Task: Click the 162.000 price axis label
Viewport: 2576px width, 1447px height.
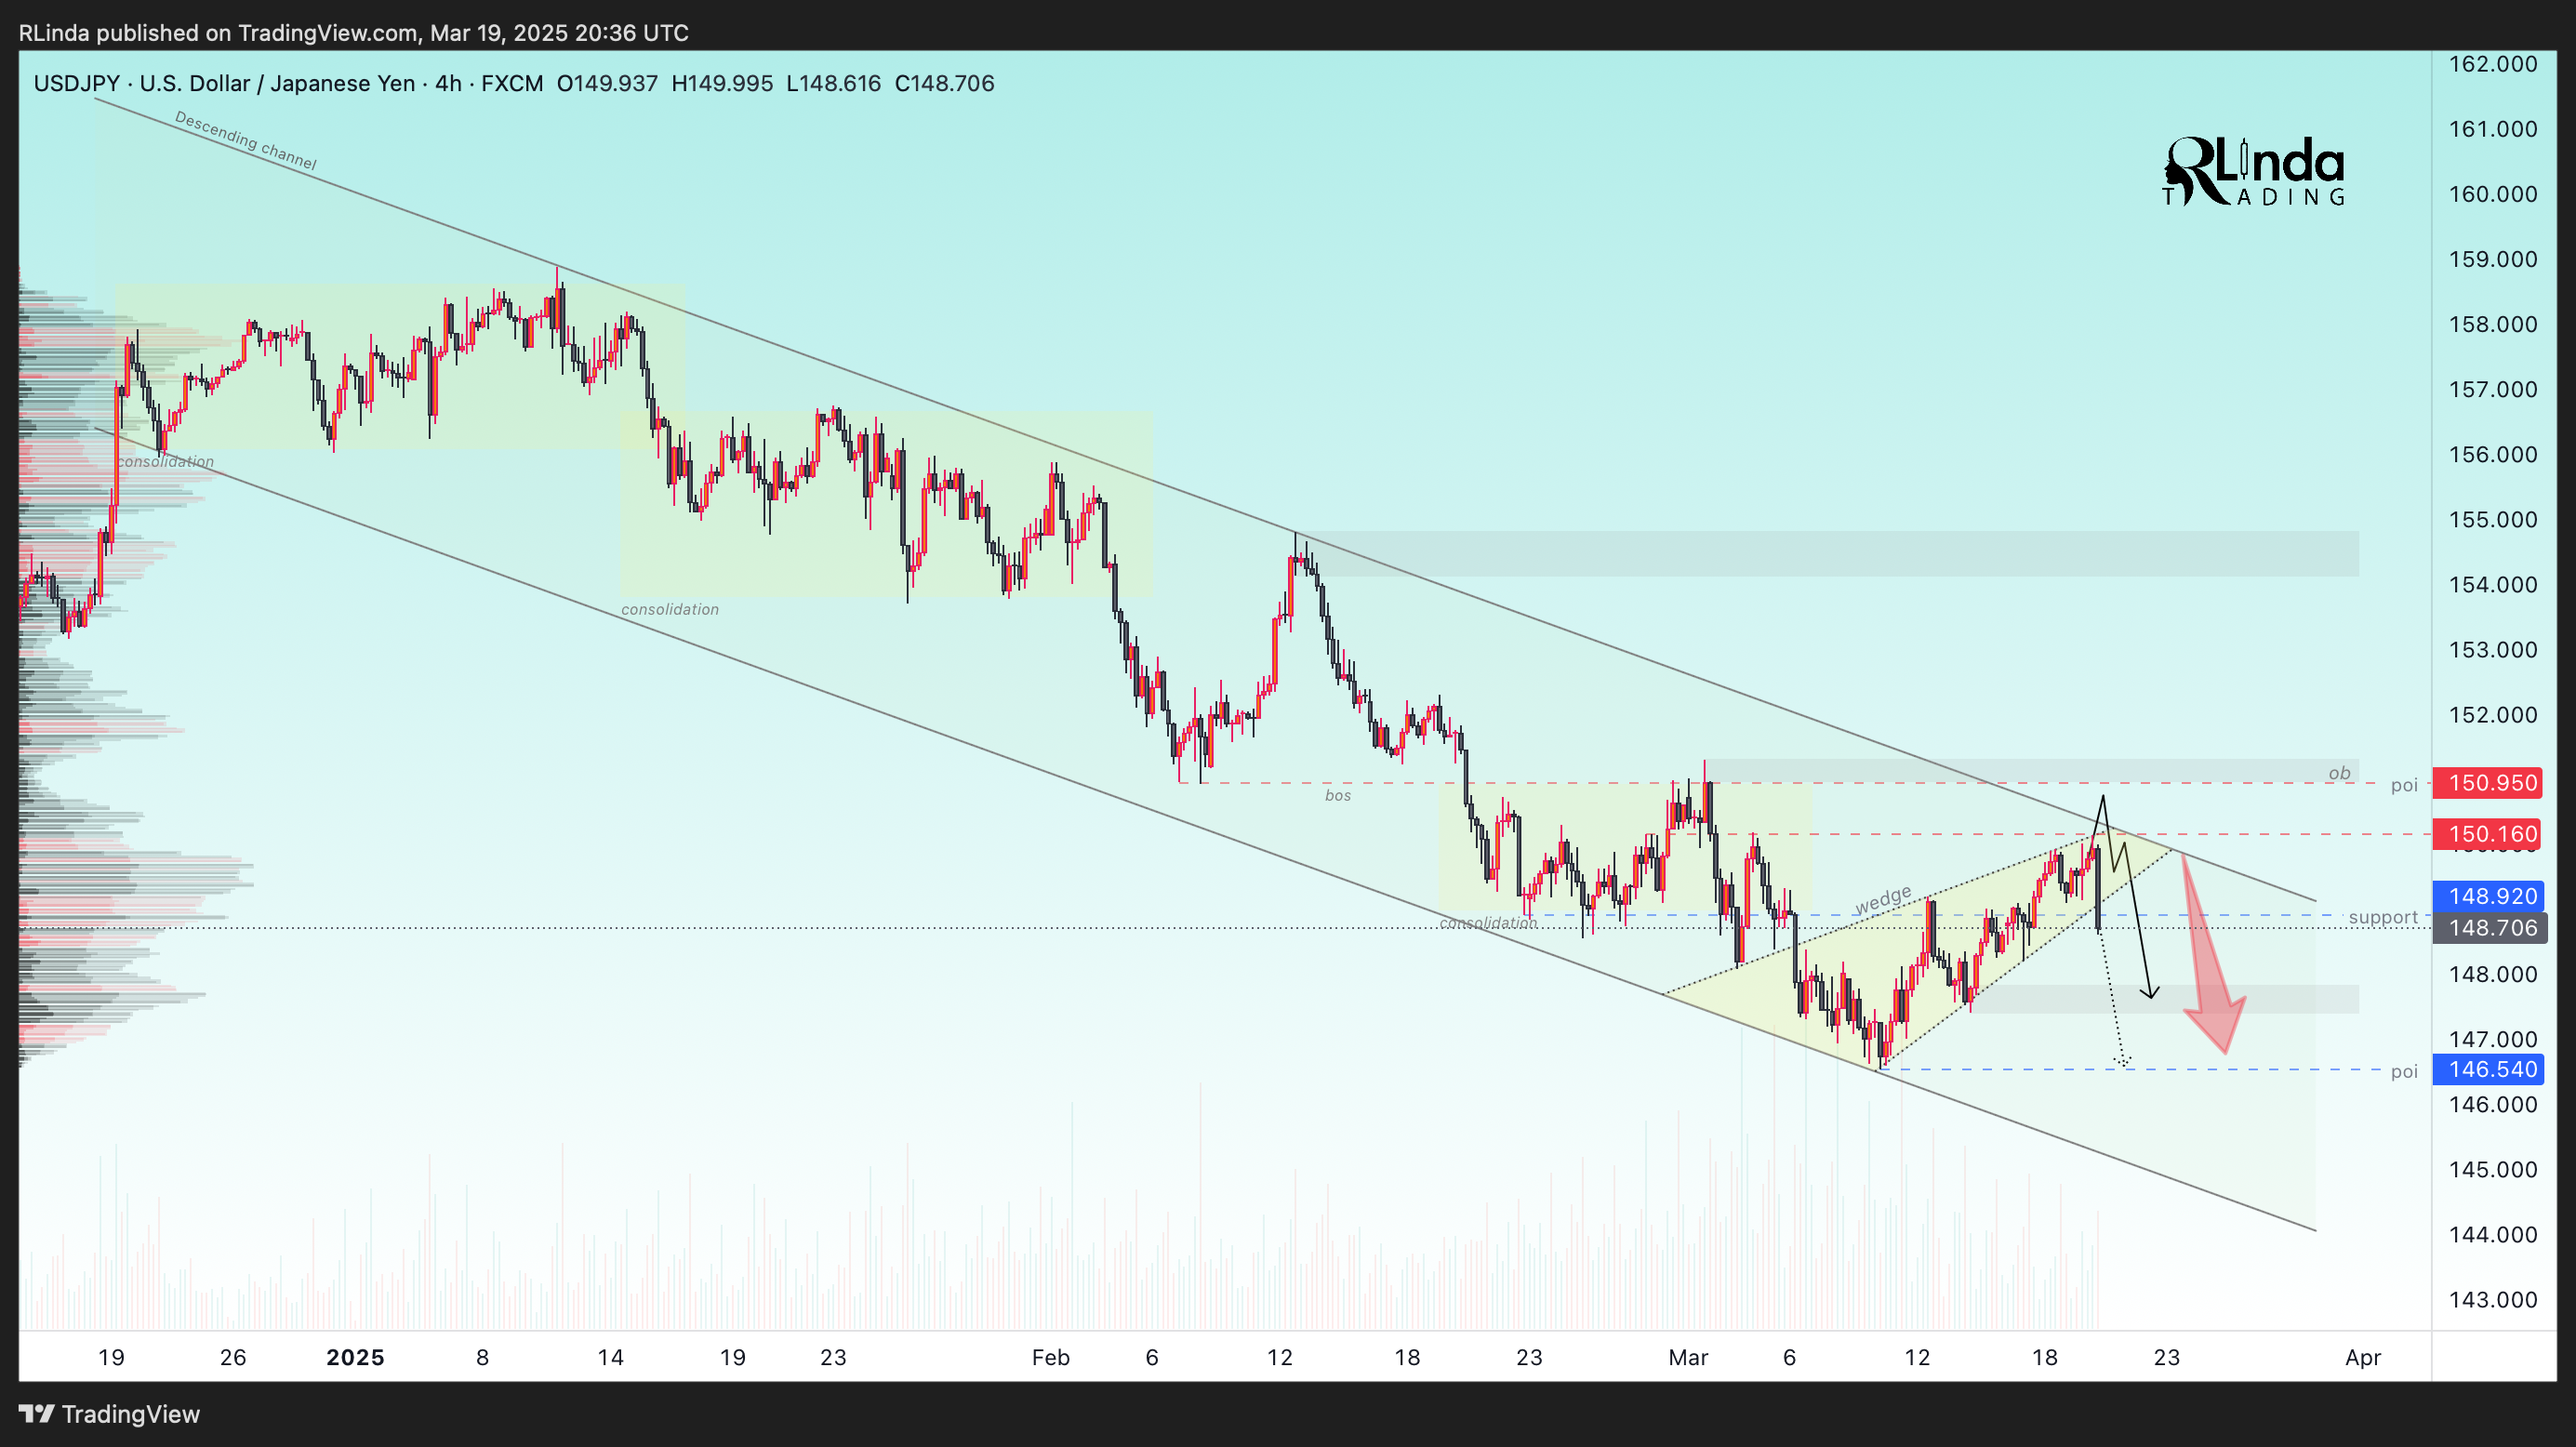Action: point(2492,64)
